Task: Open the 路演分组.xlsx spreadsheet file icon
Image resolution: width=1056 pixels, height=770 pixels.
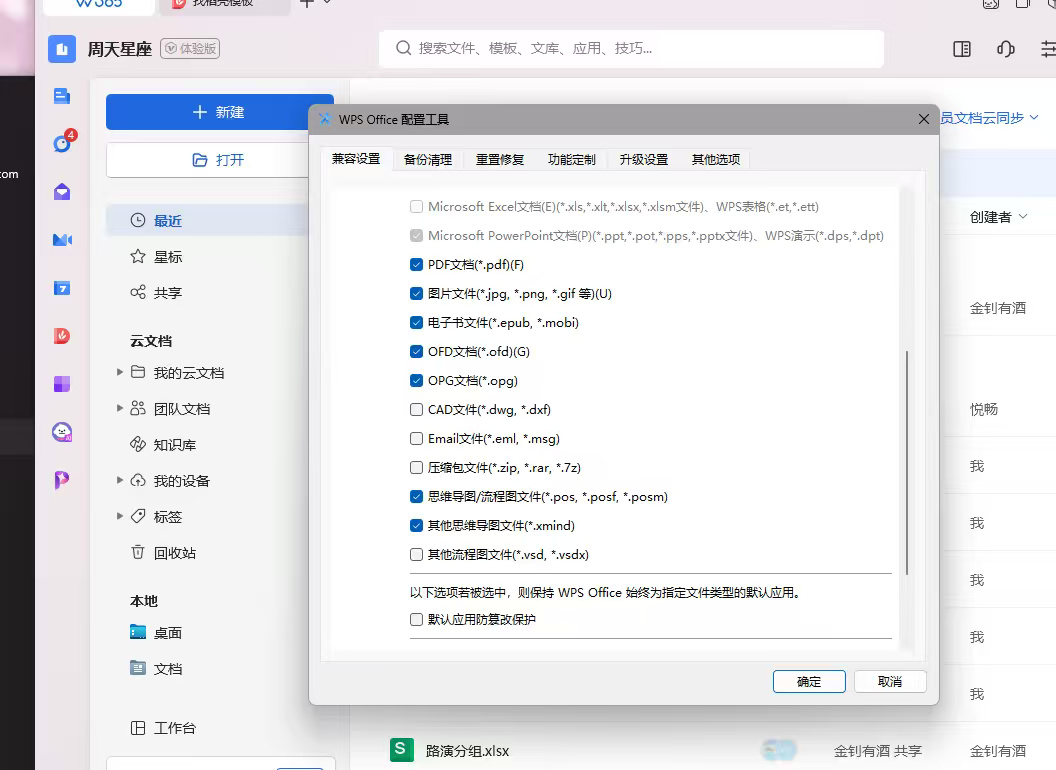Action: (x=402, y=750)
